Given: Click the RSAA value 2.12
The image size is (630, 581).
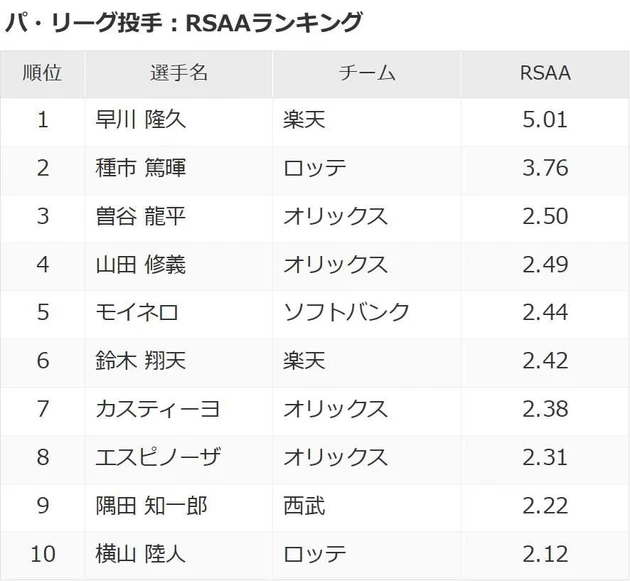Looking at the screenshot, I should (x=545, y=553).
